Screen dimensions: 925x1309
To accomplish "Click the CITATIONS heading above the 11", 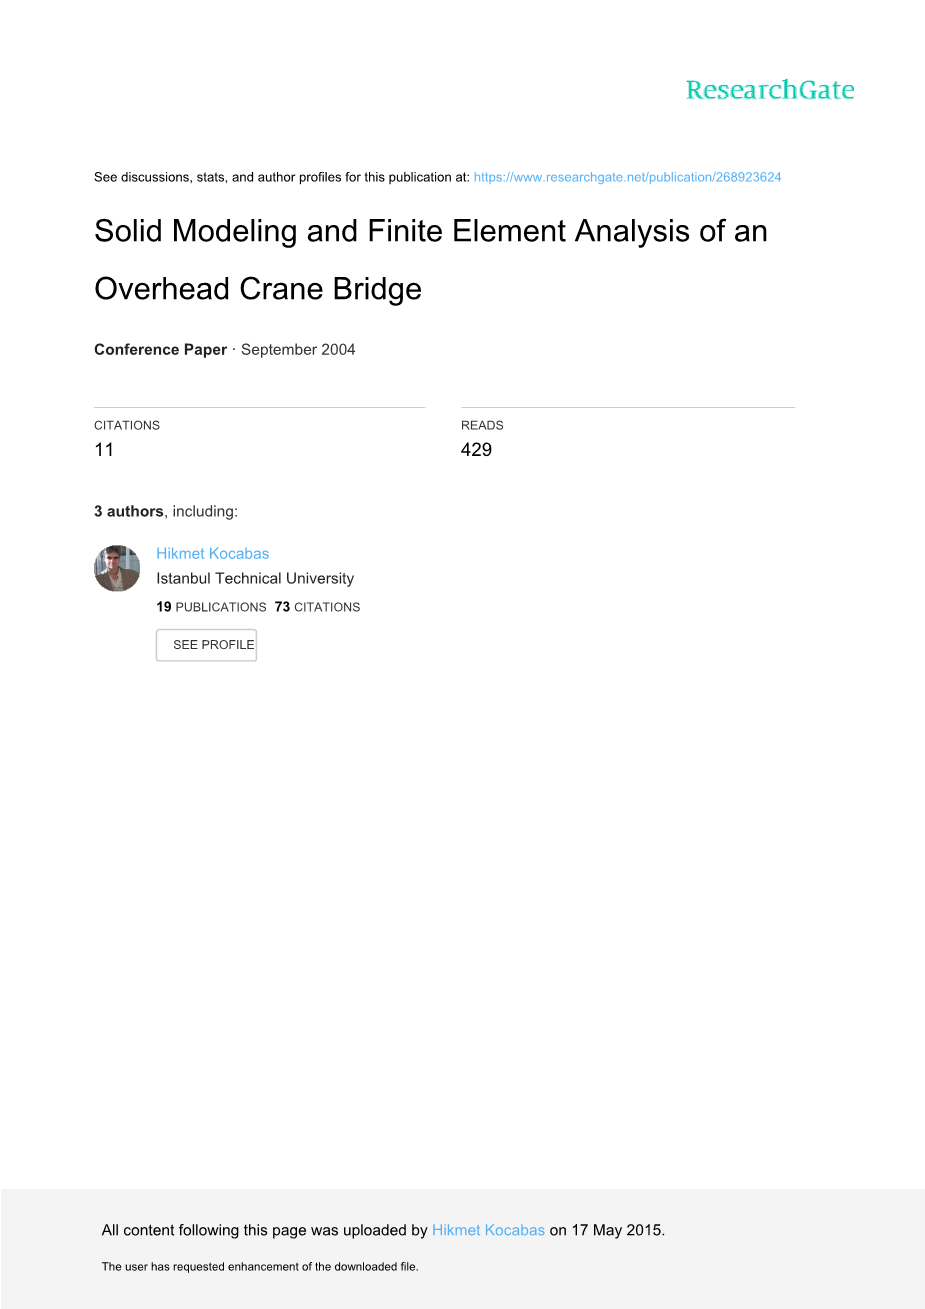I will (x=127, y=425).
